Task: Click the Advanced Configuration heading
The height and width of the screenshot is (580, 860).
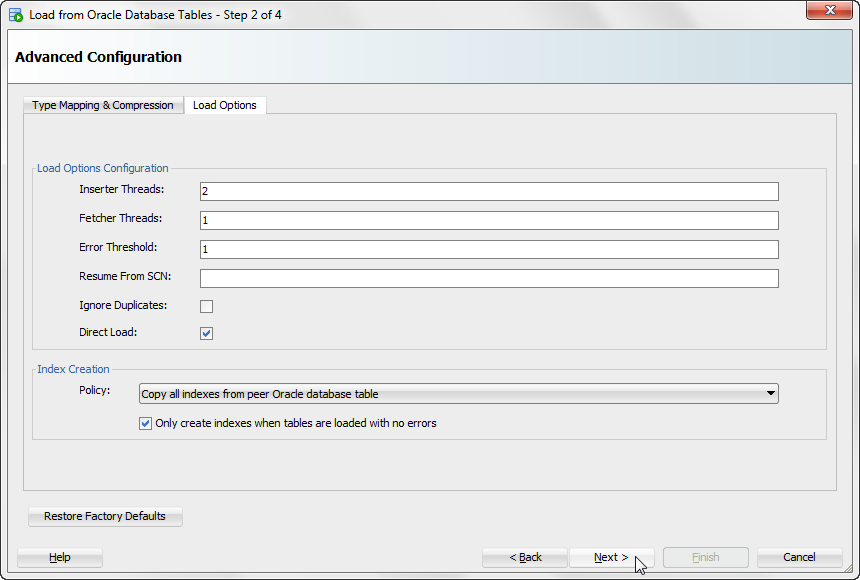Action: 98,57
